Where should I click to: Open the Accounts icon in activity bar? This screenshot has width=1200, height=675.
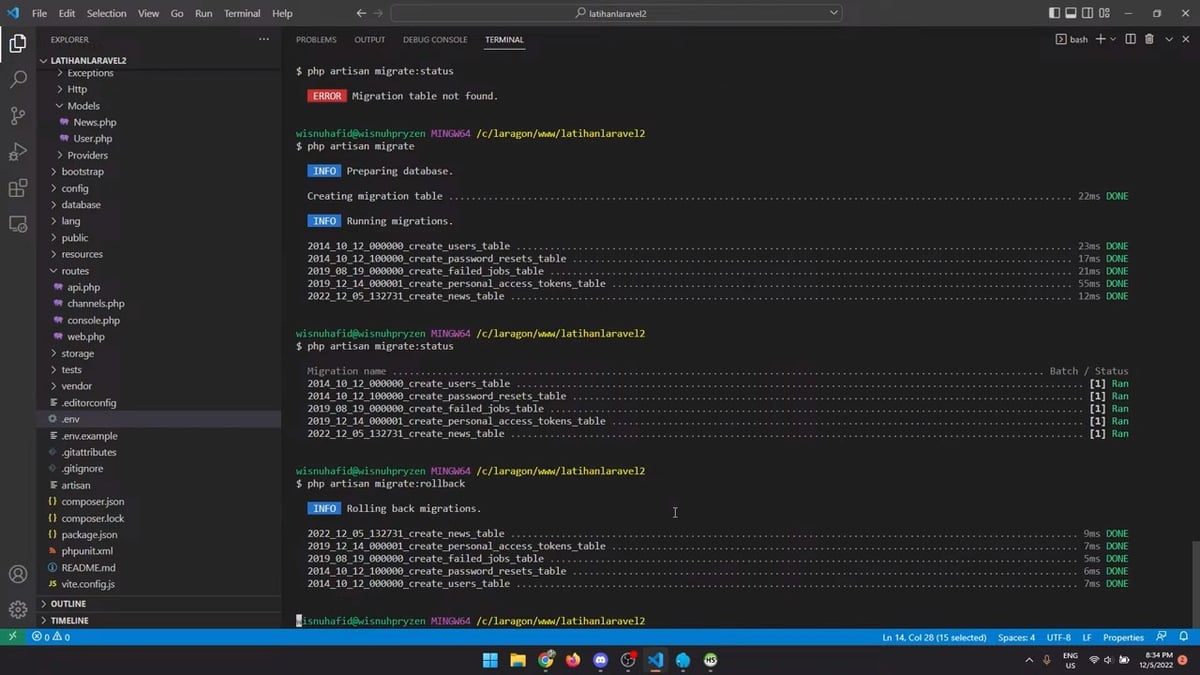(17, 574)
